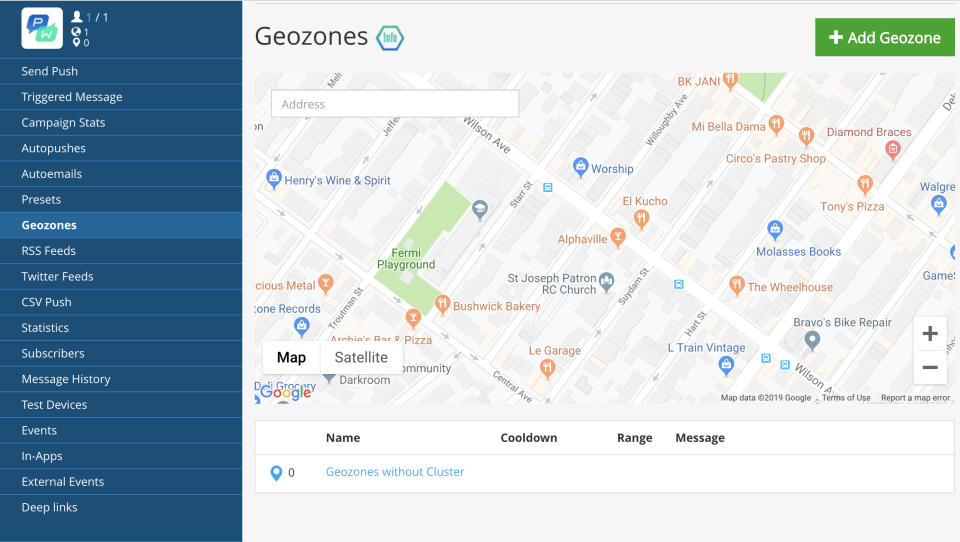Click the Name column header
This screenshot has width=960, height=542.
[343, 438]
